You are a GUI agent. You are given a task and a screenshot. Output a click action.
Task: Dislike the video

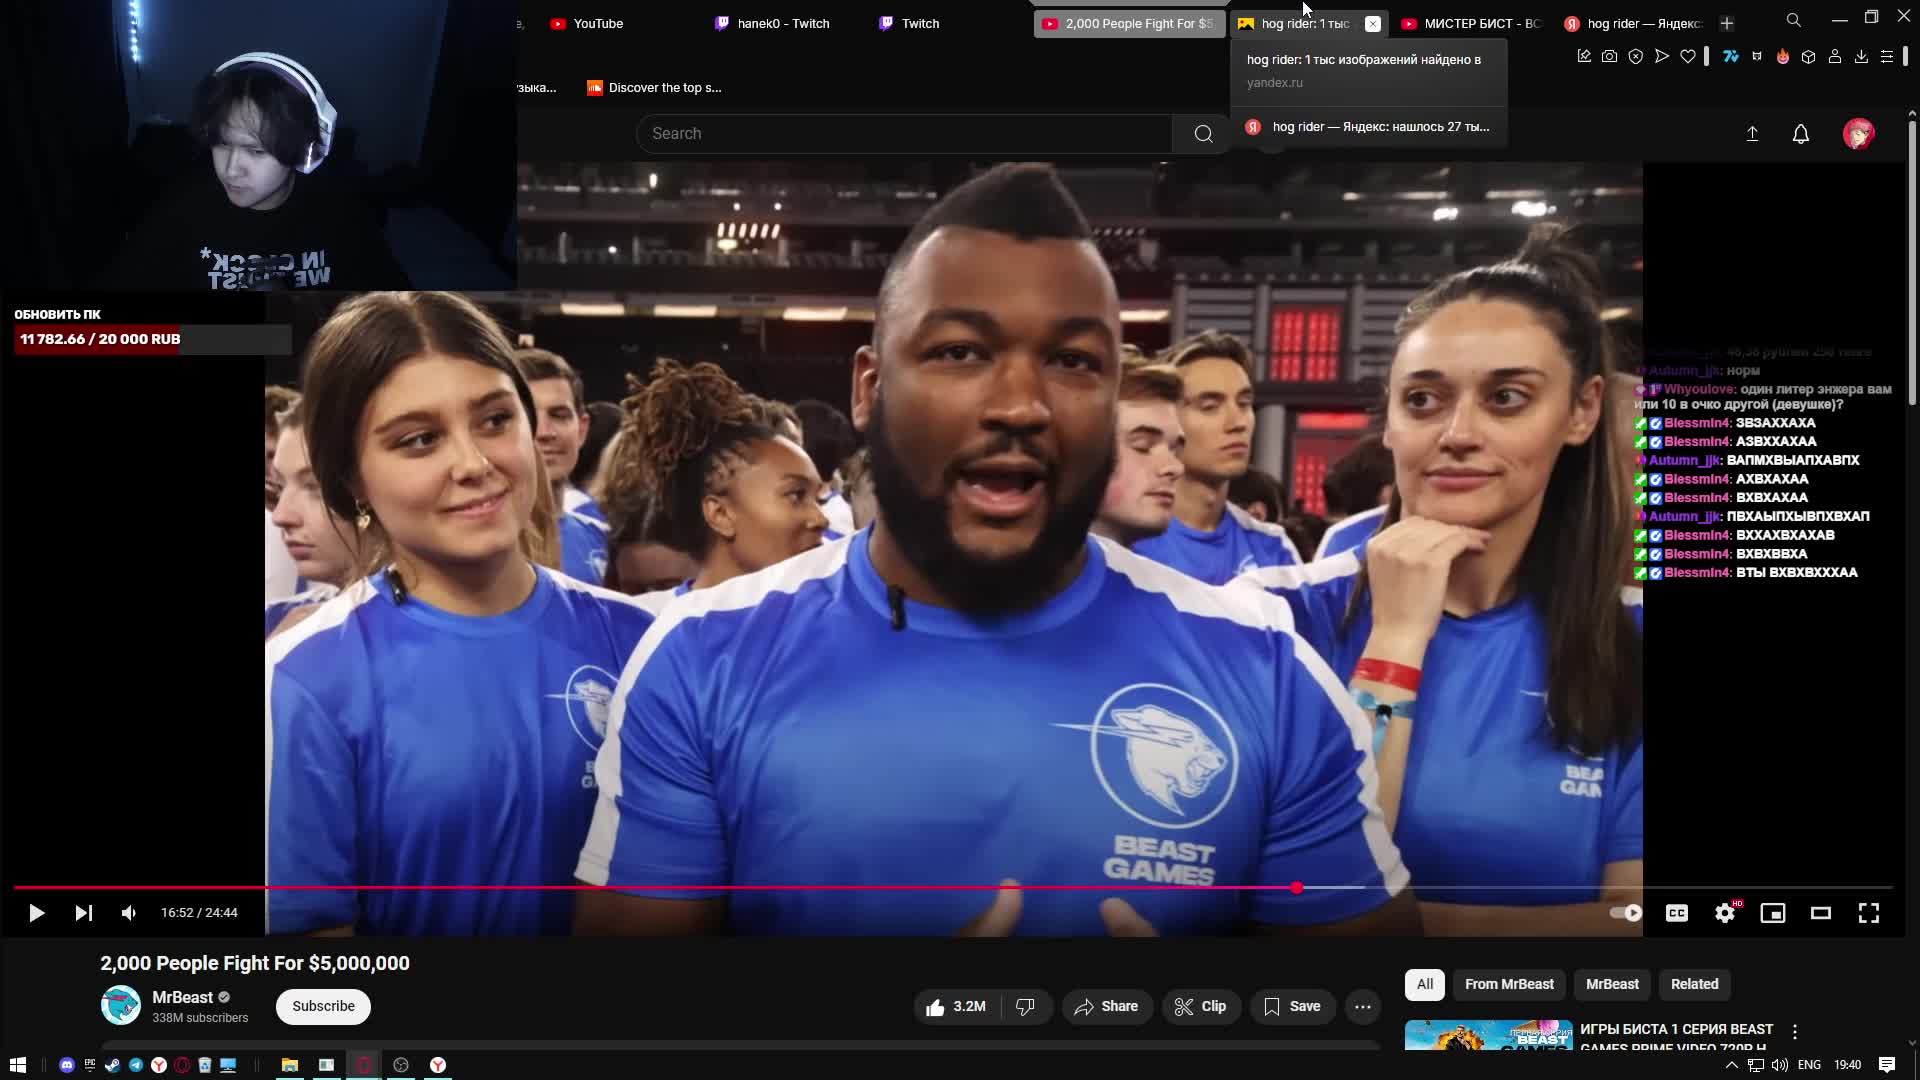point(1025,1007)
